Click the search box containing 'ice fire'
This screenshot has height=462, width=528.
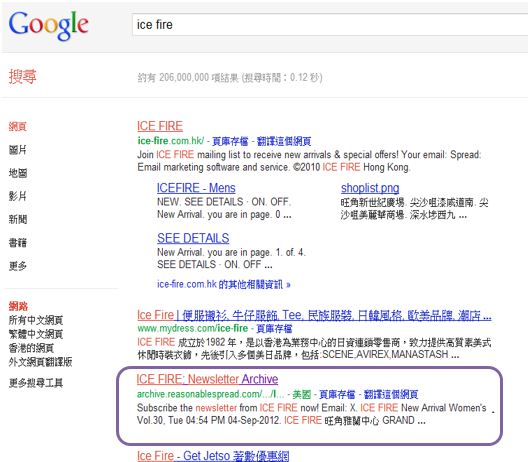click(330, 25)
